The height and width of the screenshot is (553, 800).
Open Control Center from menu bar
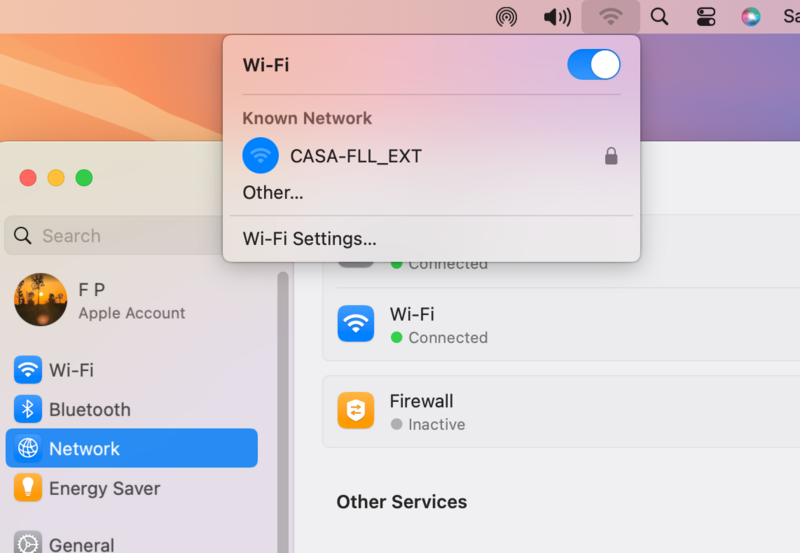tap(706, 17)
